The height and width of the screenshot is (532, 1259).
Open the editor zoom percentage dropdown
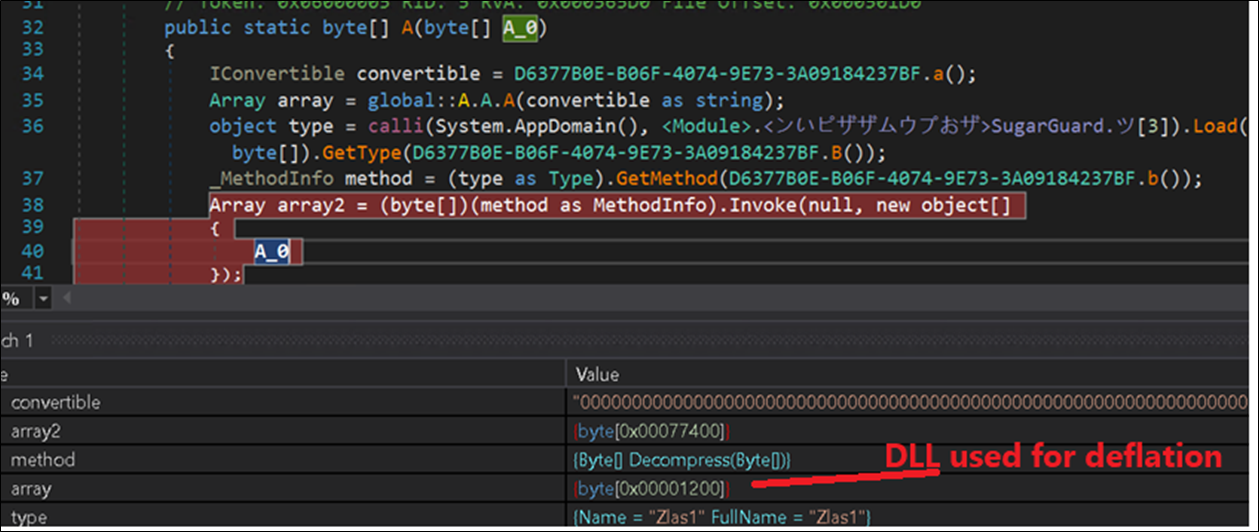coord(42,299)
